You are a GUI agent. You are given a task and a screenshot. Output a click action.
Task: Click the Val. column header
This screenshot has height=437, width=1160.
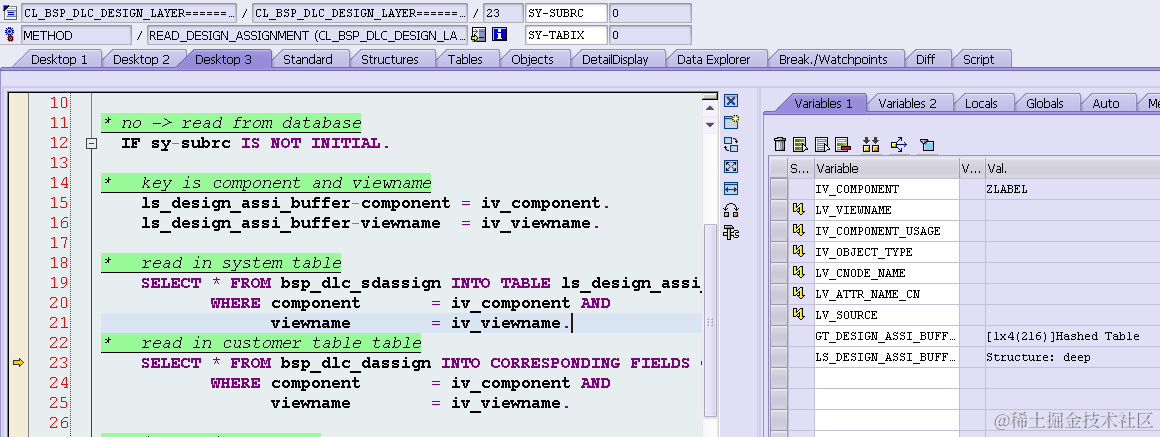1072,169
